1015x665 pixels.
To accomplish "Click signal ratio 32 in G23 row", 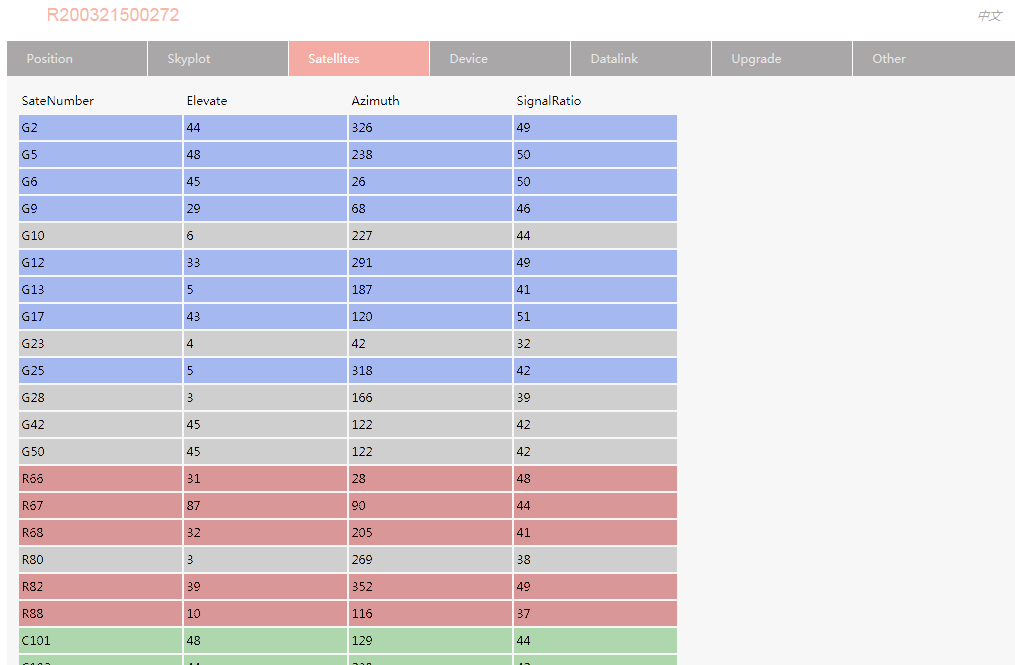I will (595, 343).
